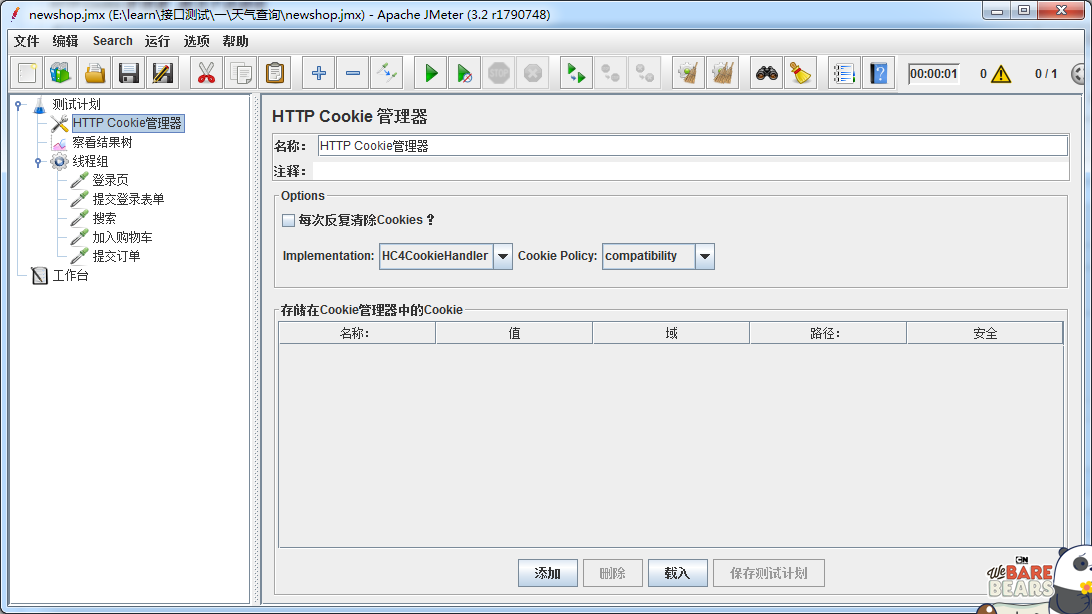Click the Save As pencil icon
Screen dimensions: 1092x614
coord(163,73)
